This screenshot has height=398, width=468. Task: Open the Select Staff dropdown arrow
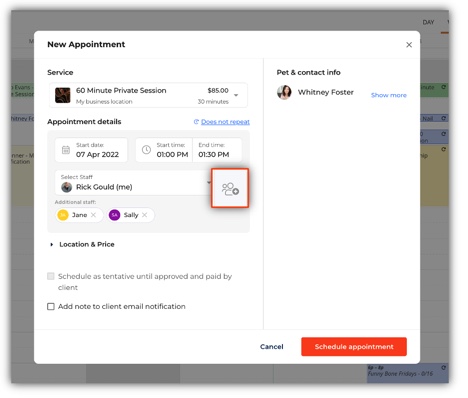click(209, 182)
